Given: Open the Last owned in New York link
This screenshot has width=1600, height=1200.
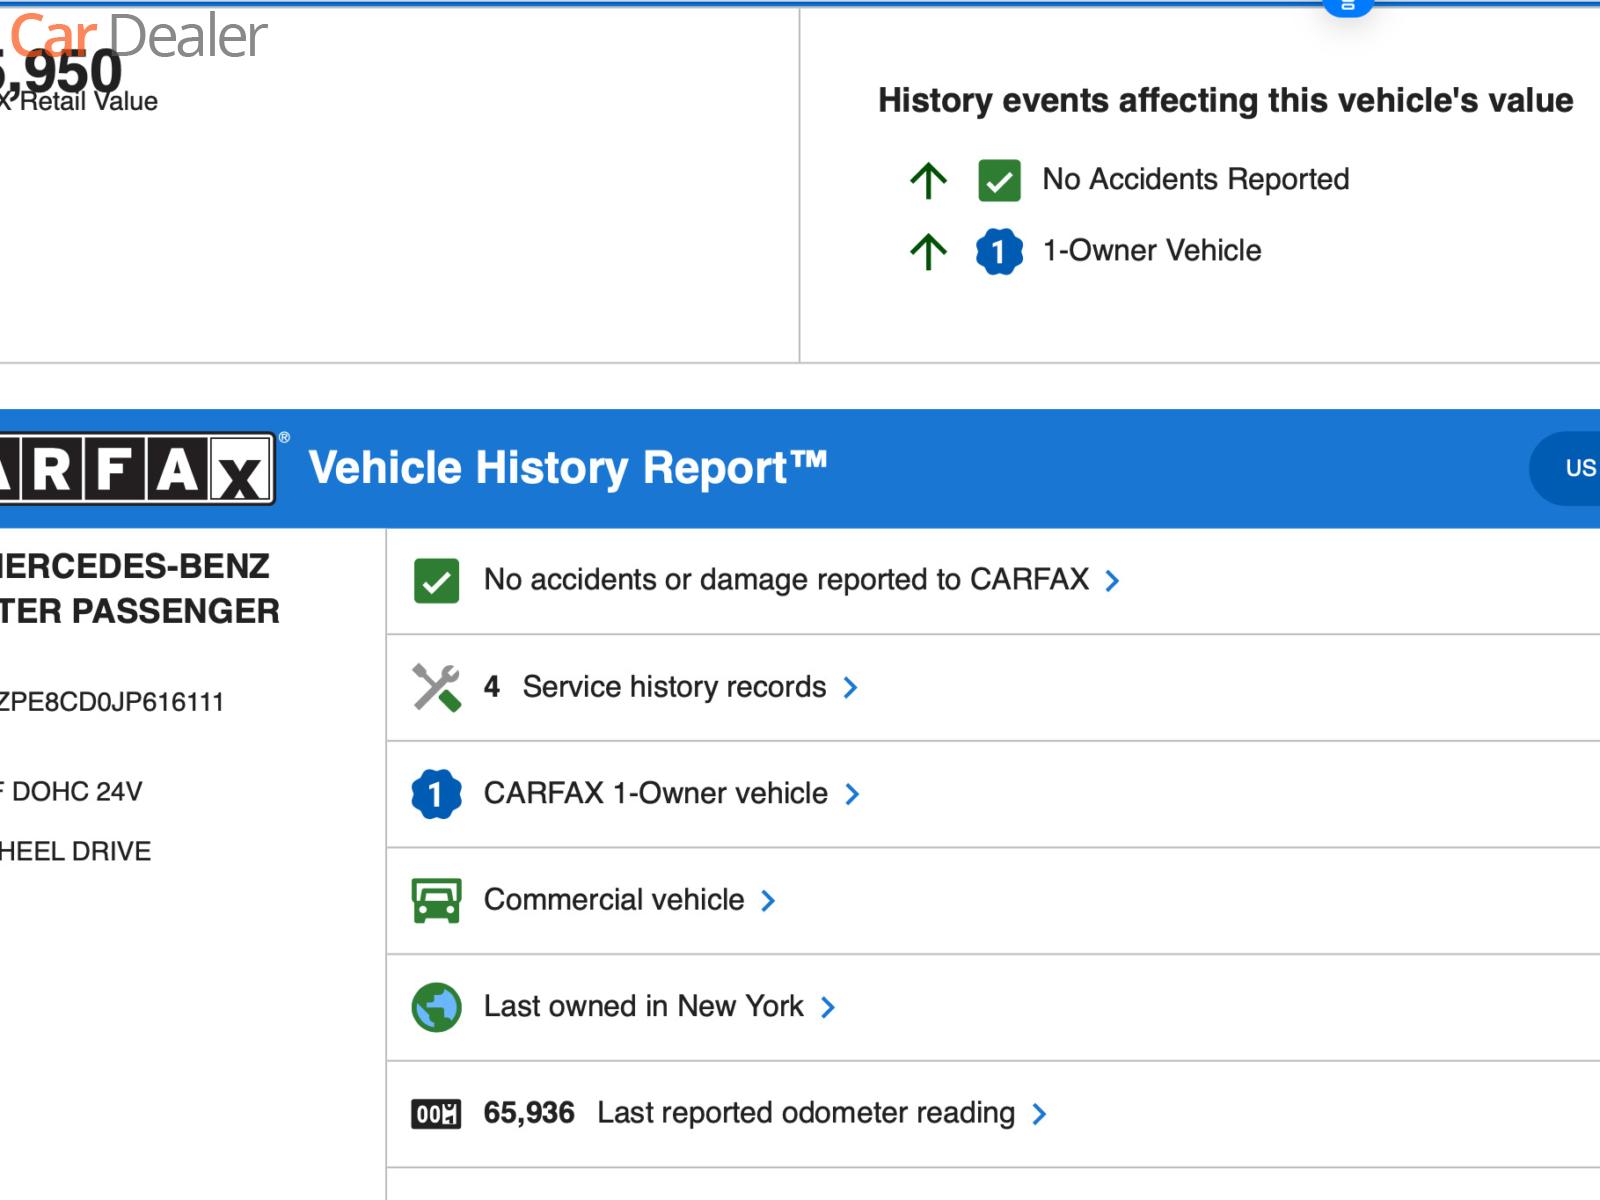Looking at the screenshot, I should (643, 1006).
